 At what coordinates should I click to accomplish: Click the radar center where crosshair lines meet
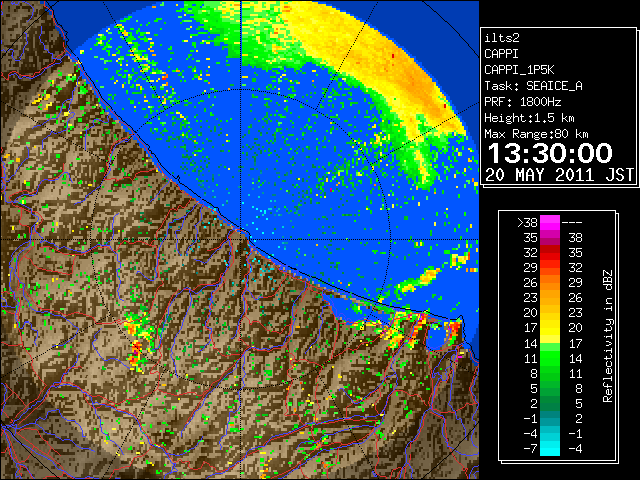click(x=241, y=240)
